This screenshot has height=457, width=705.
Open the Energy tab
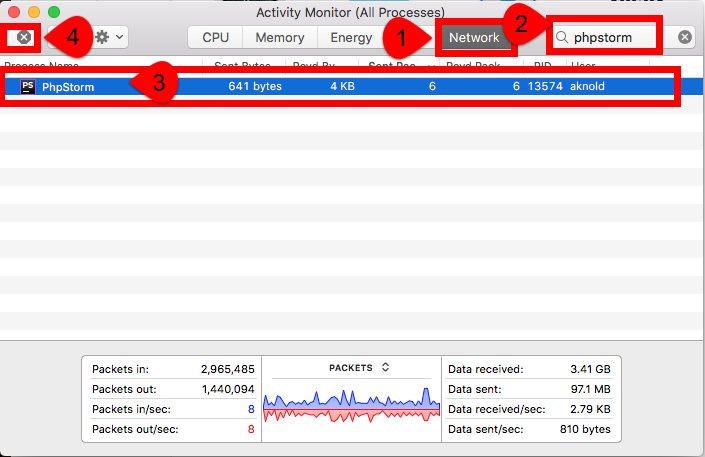coord(351,37)
